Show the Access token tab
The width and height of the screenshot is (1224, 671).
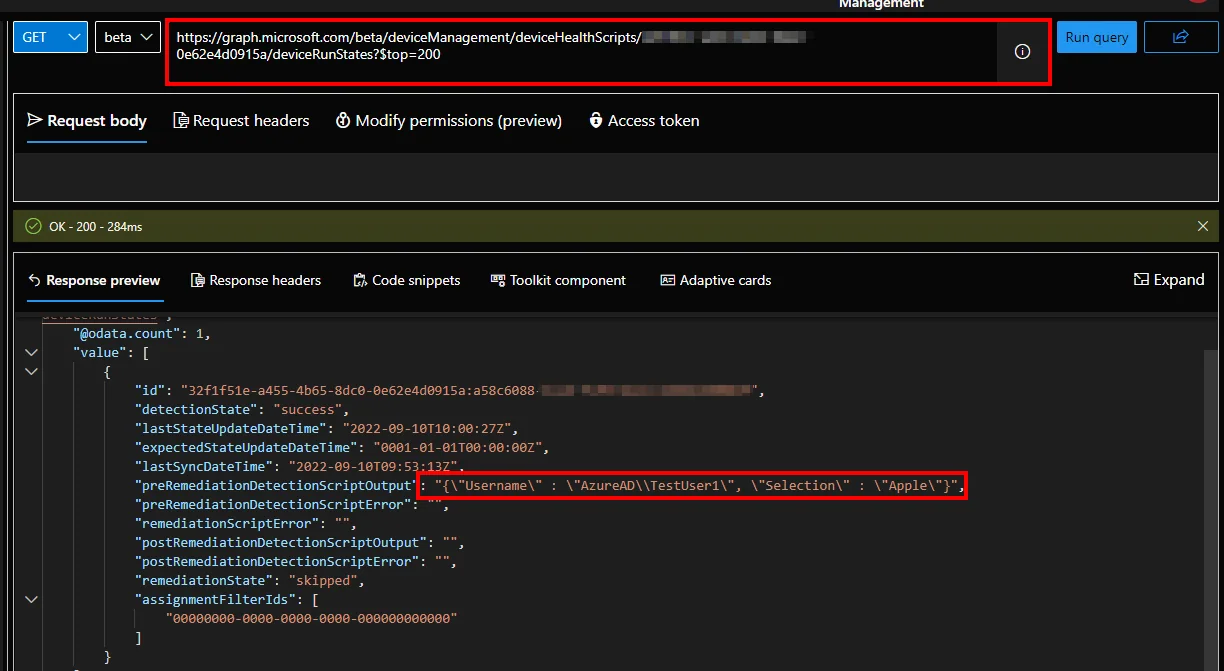click(644, 121)
